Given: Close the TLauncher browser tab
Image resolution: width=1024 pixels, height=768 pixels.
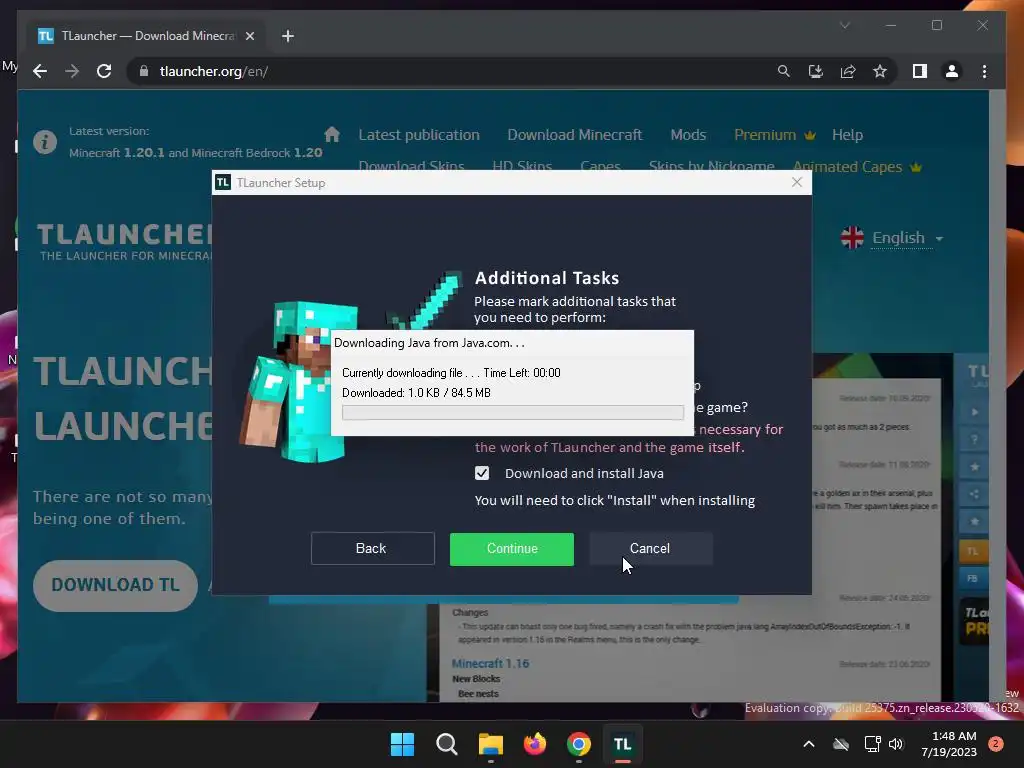Looking at the screenshot, I should (249, 36).
